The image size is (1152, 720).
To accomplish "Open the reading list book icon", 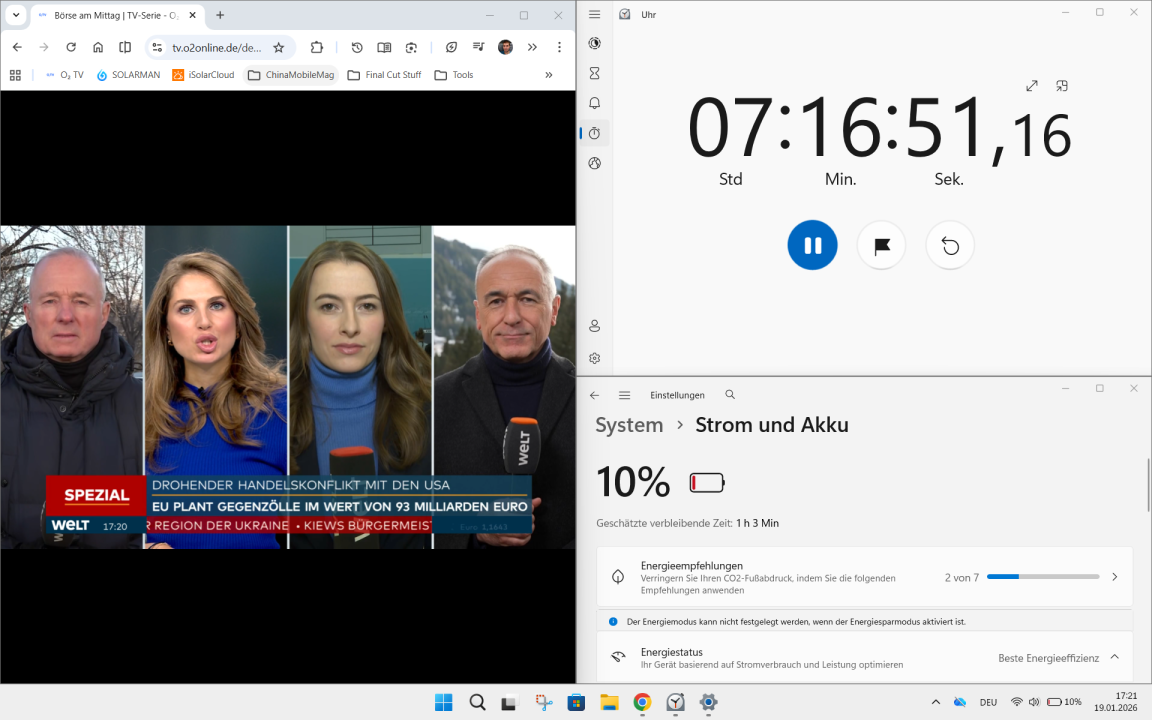I will pyautogui.click(x=384, y=47).
